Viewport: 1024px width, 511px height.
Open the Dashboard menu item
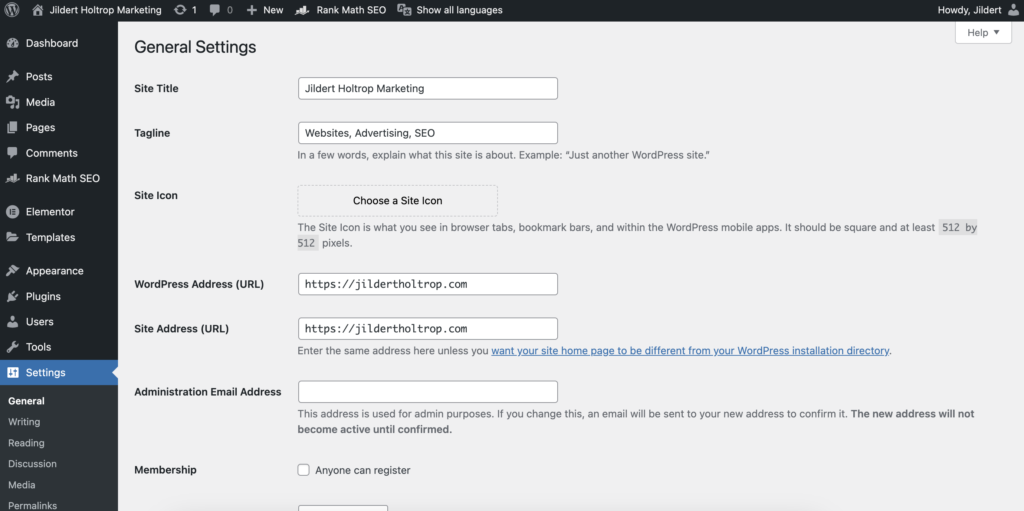59,43
